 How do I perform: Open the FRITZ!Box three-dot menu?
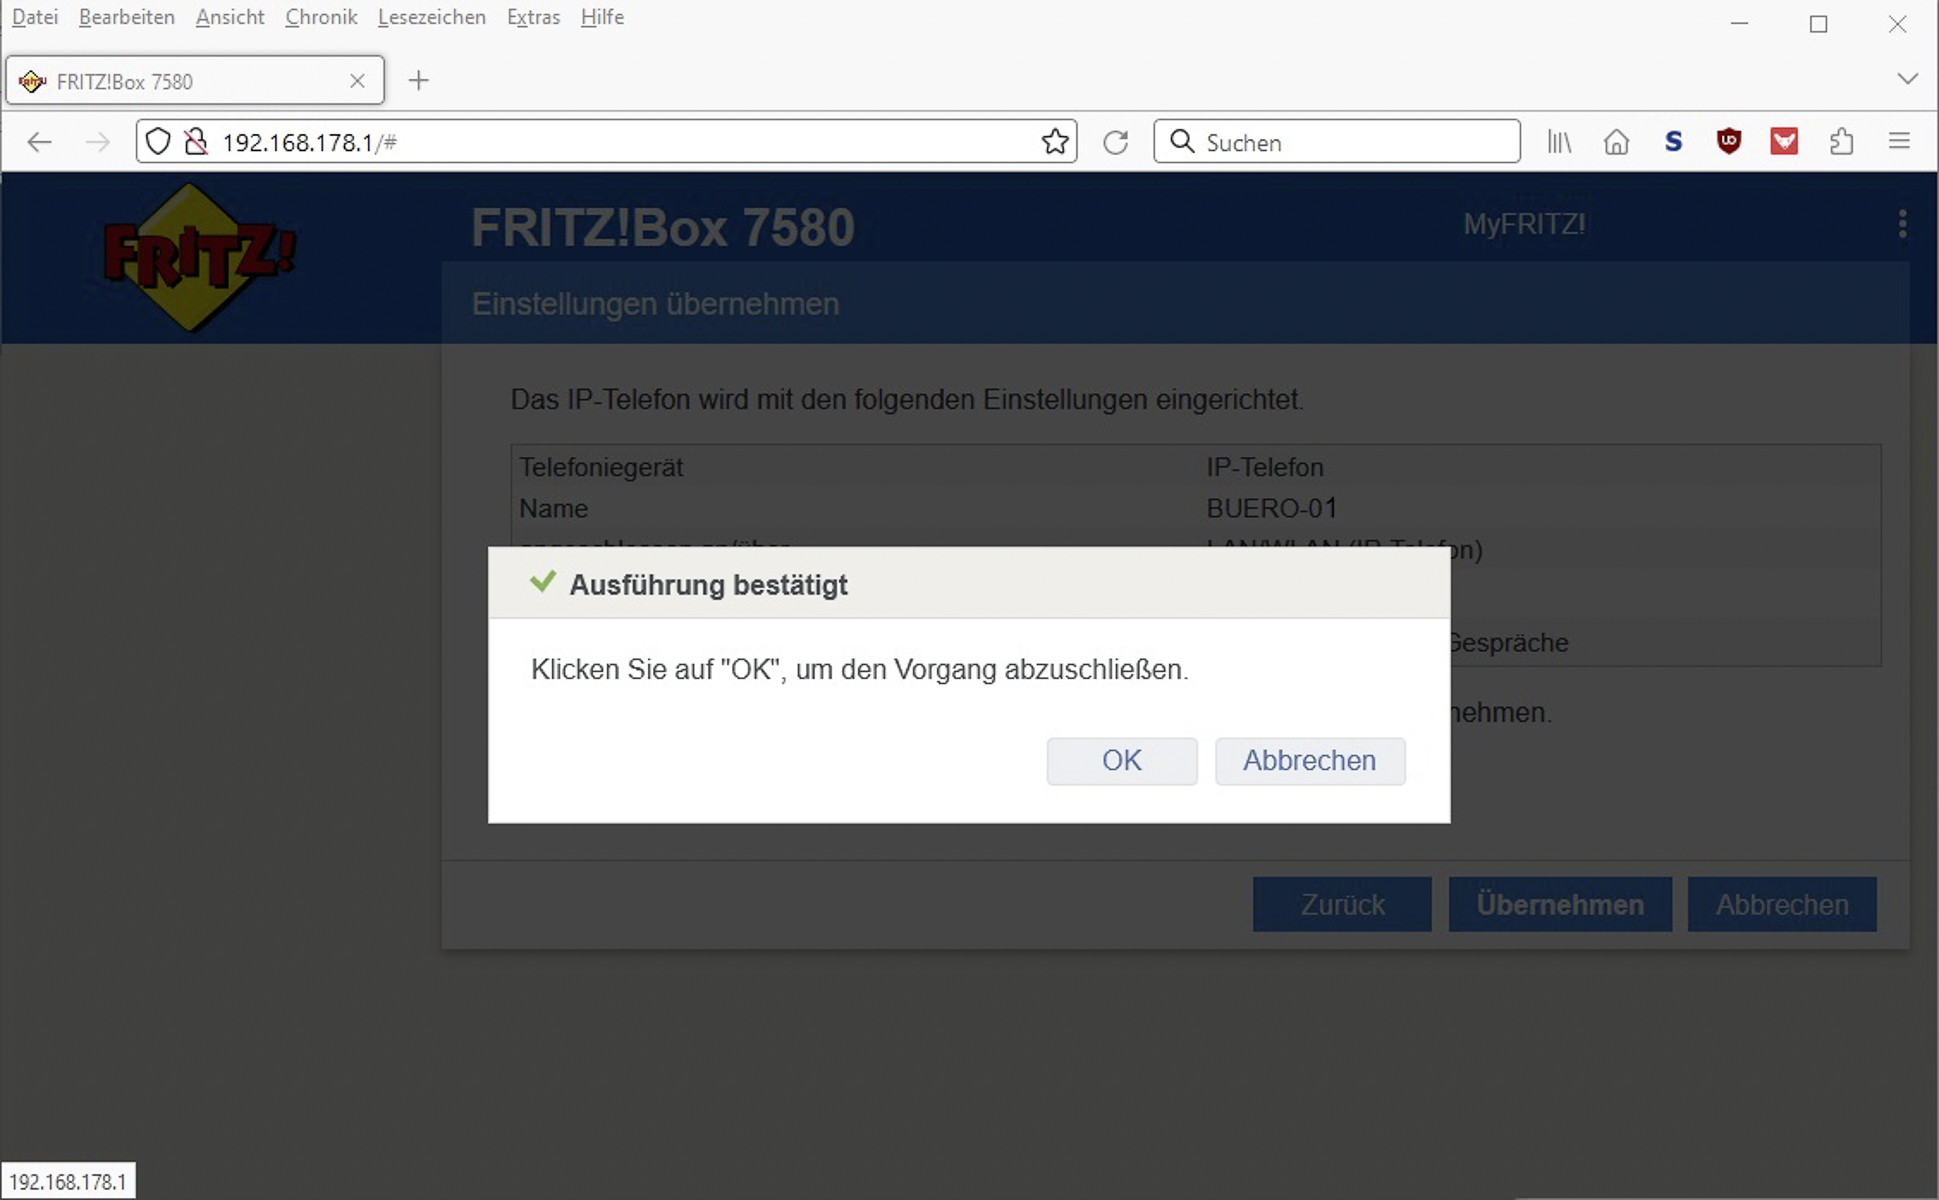click(x=1902, y=224)
